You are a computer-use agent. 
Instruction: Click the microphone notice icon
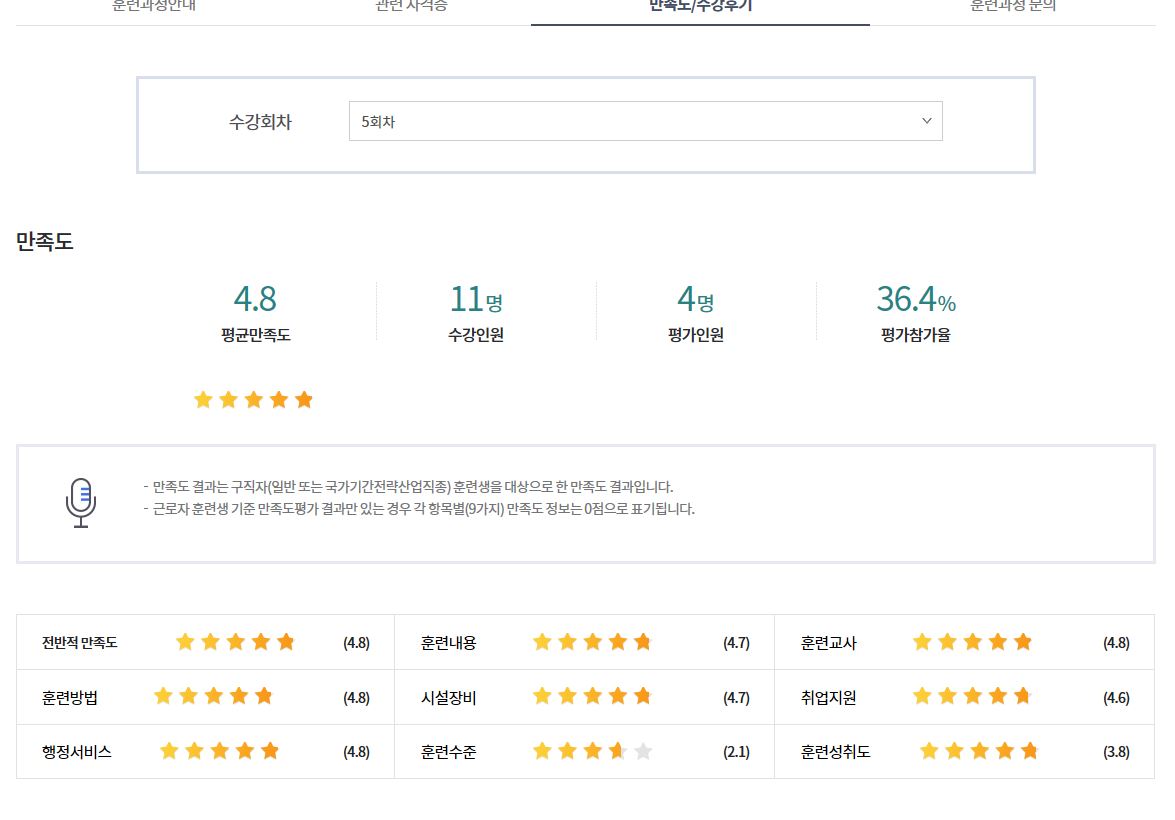pos(81,502)
